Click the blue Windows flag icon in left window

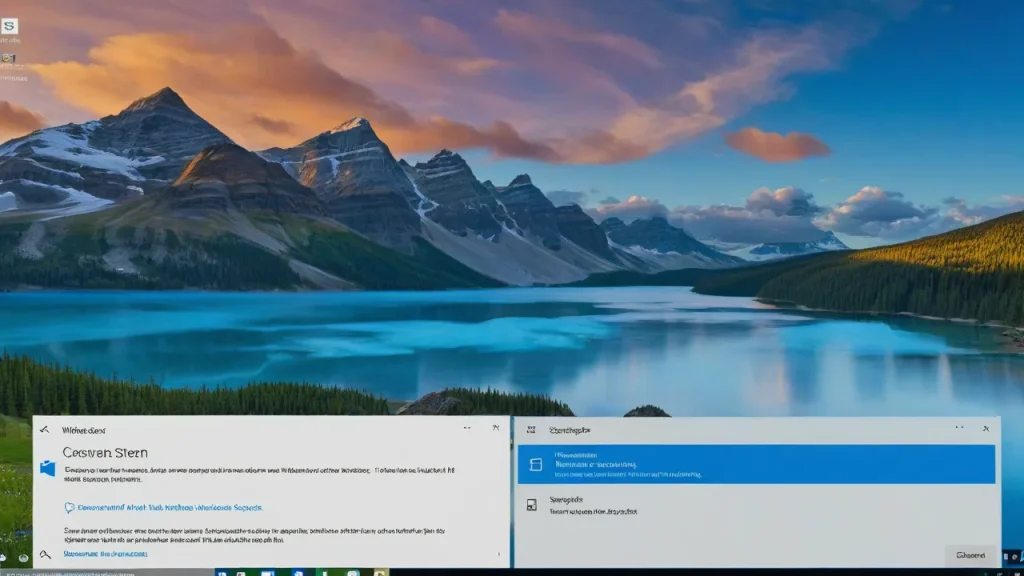click(48, 468)
